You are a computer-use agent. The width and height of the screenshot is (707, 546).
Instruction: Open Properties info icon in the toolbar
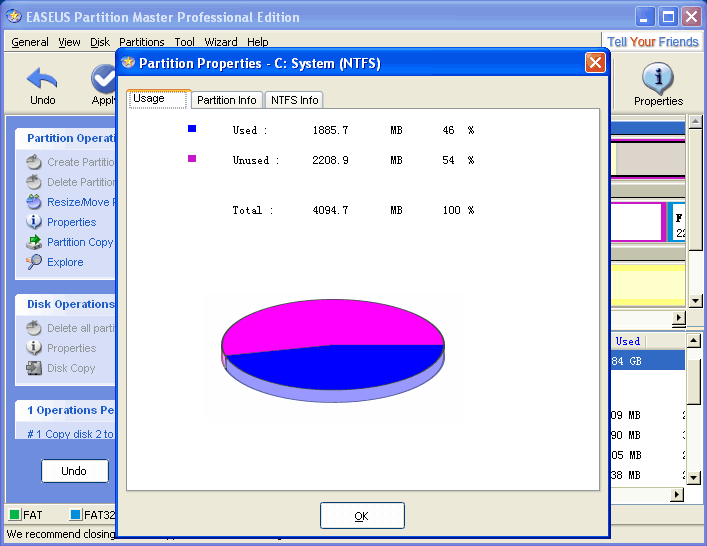click(x=658, y=77)
